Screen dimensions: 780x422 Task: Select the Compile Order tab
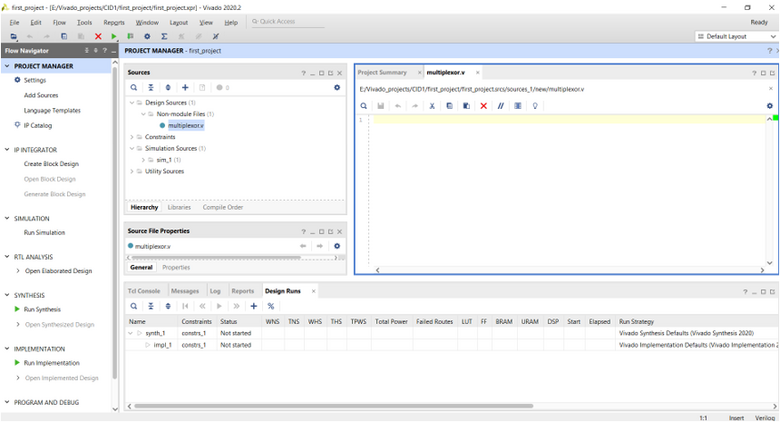coord(223,207)
